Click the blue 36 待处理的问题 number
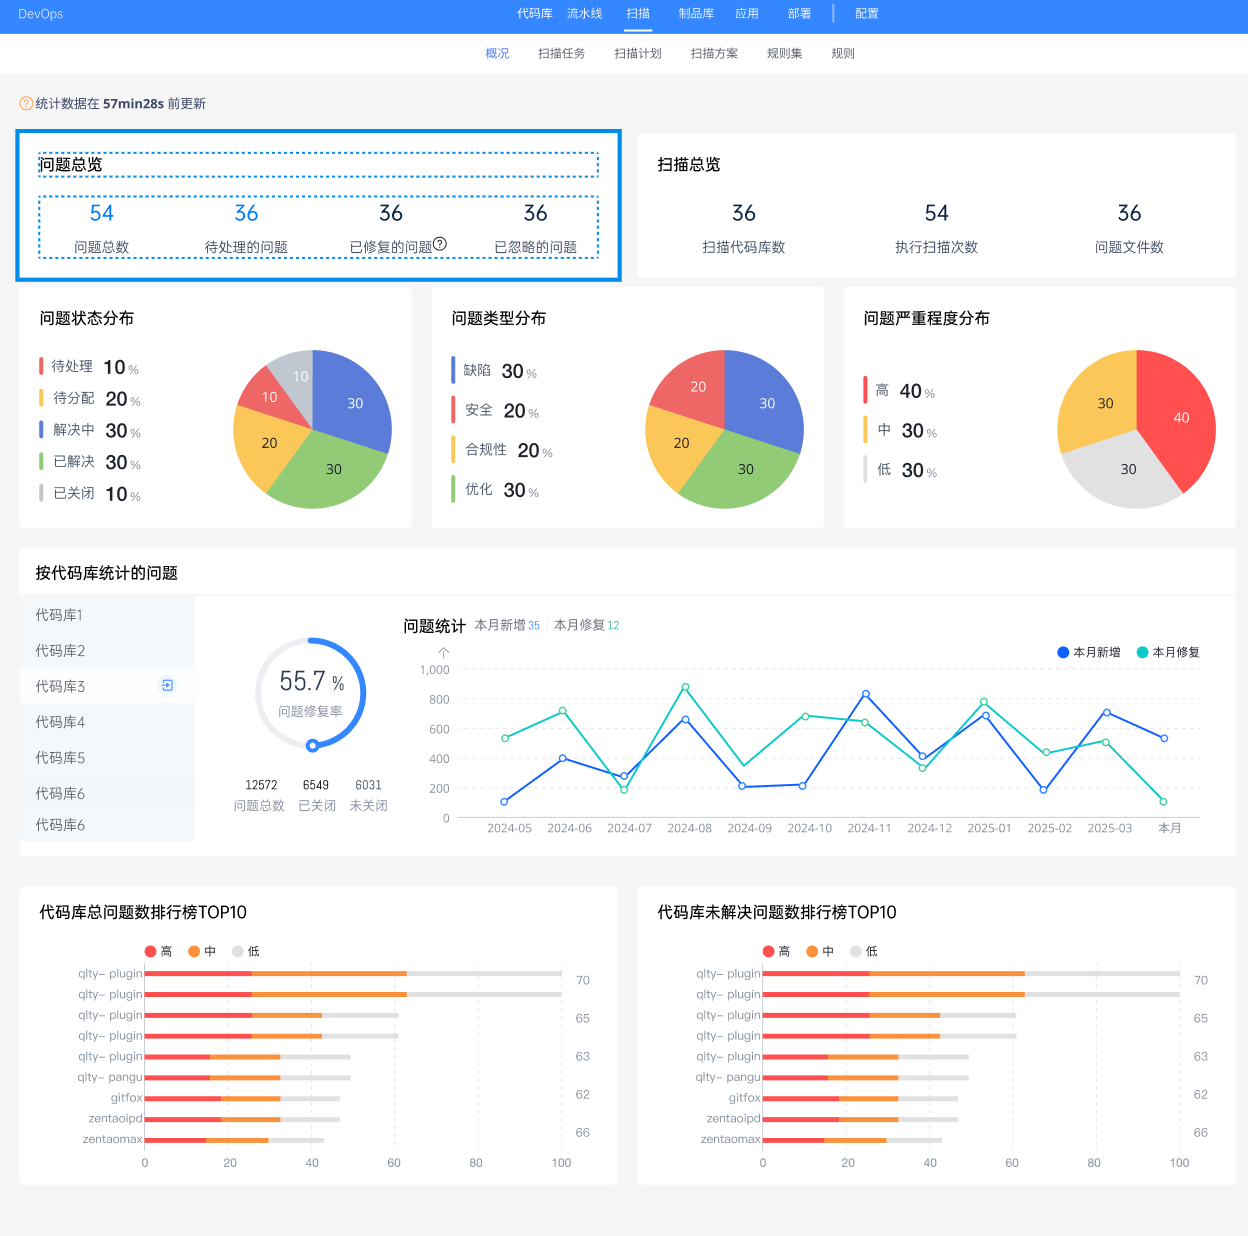Screen dimensions: 1248x1236 coord(246,213)
